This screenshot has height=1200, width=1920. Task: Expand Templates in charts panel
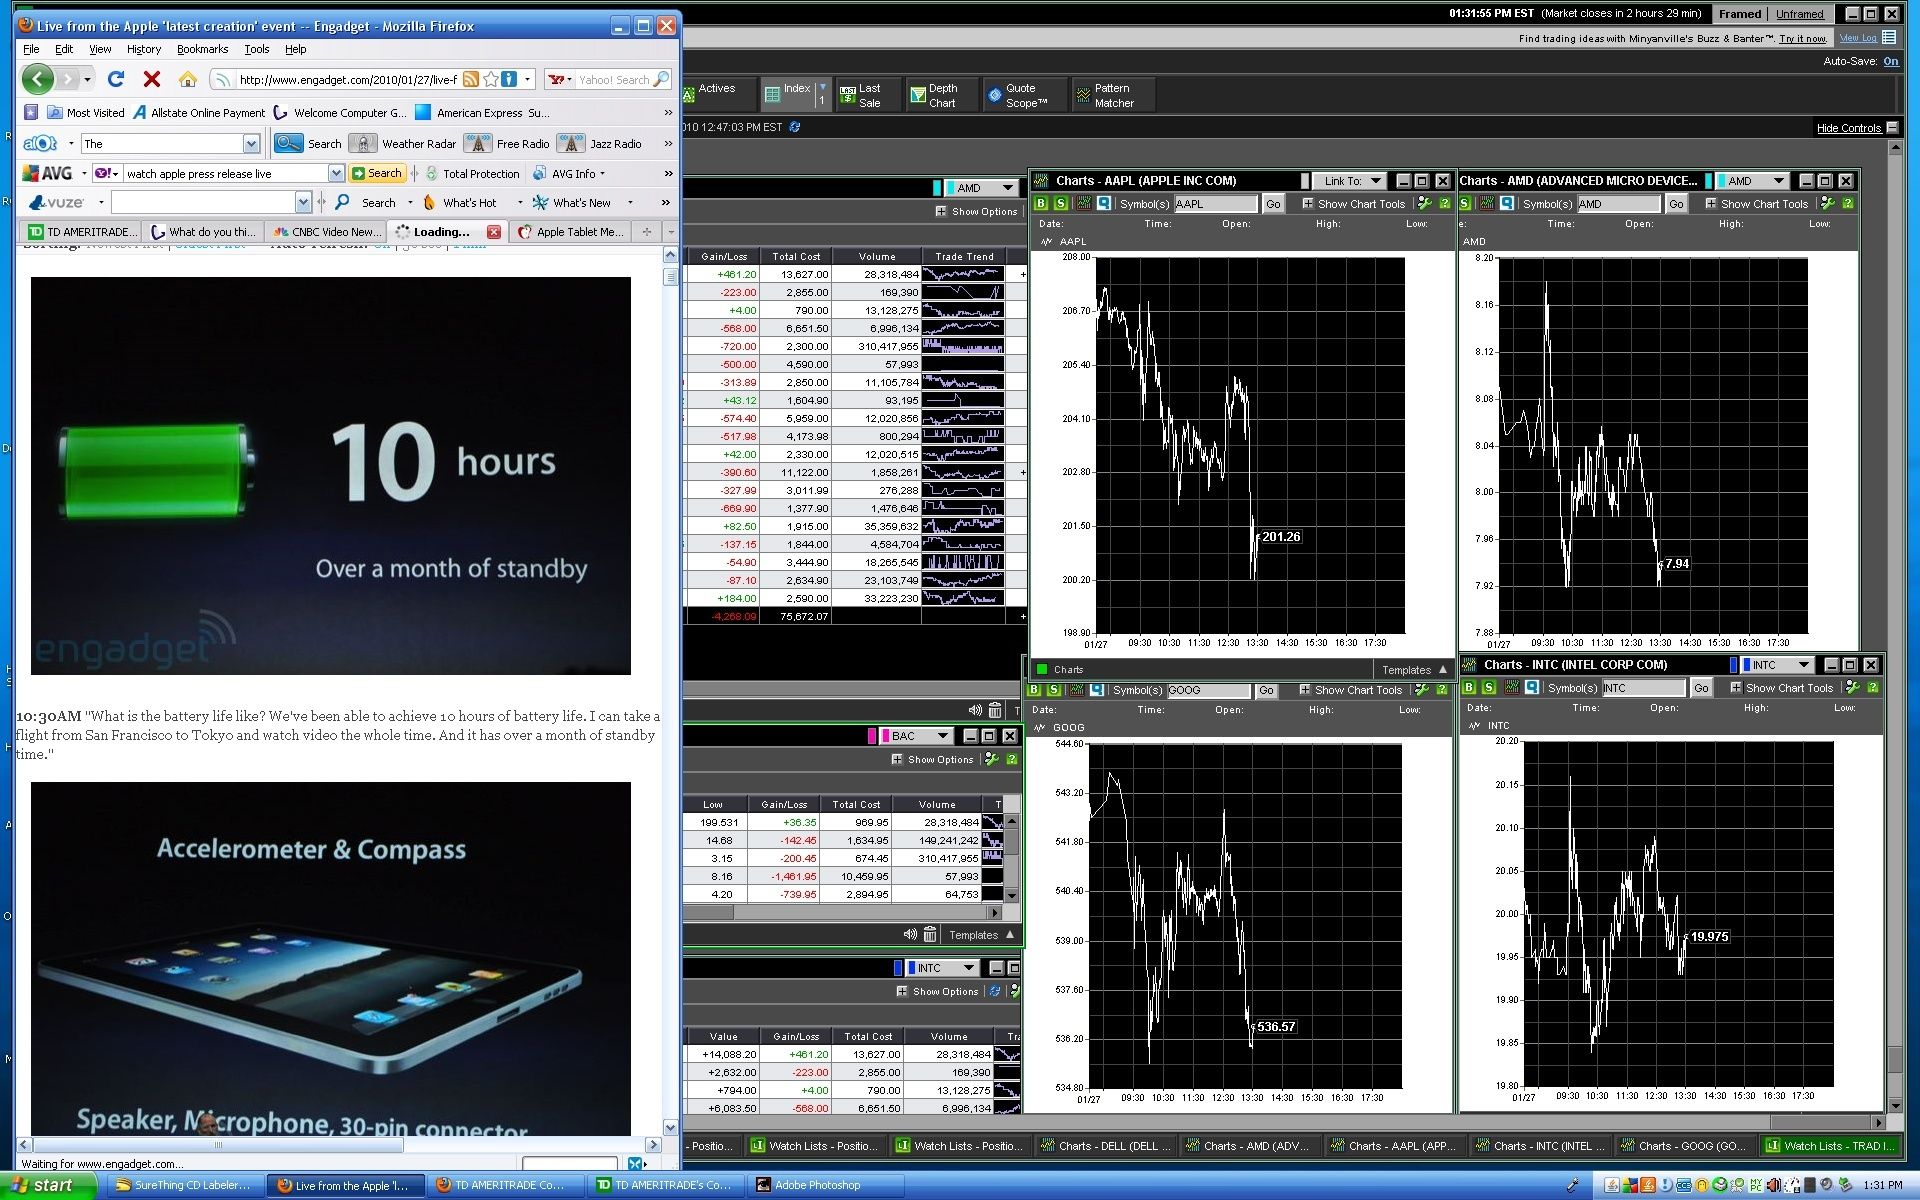(x=1415, y=670)
